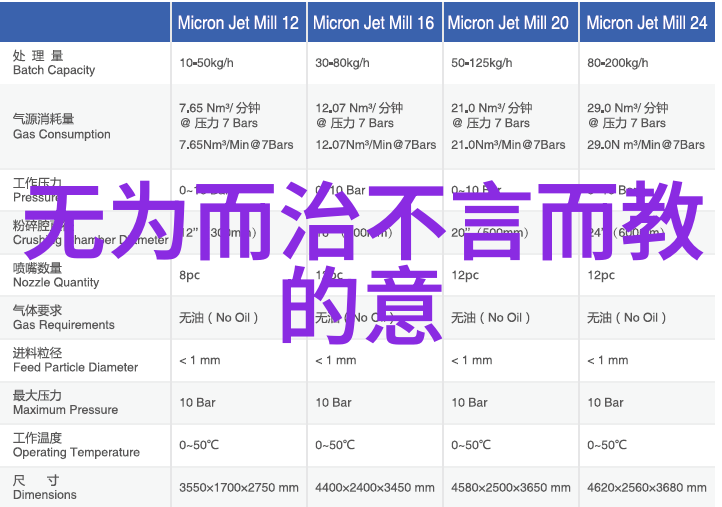Click 10 Bar under Jet Mill 20
Image resolution: width=722 pixels, height=507 pixels.
[469, 402]
